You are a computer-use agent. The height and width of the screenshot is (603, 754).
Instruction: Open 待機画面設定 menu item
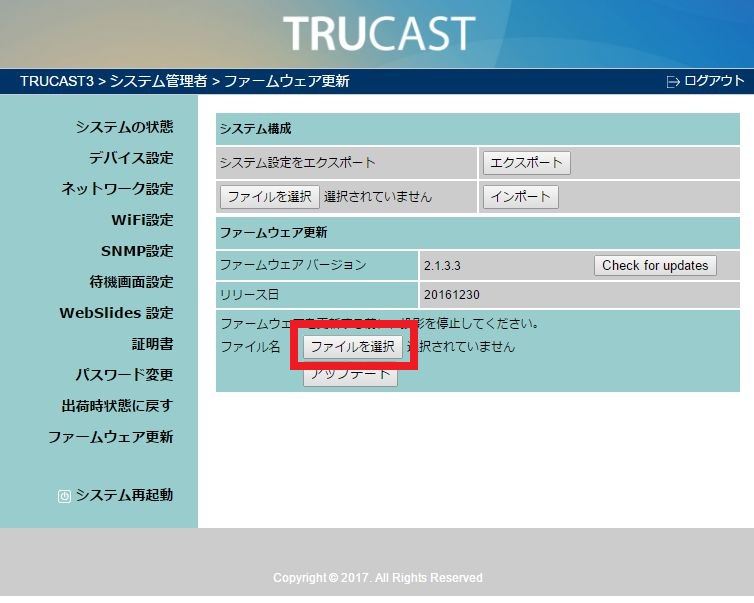131,282
